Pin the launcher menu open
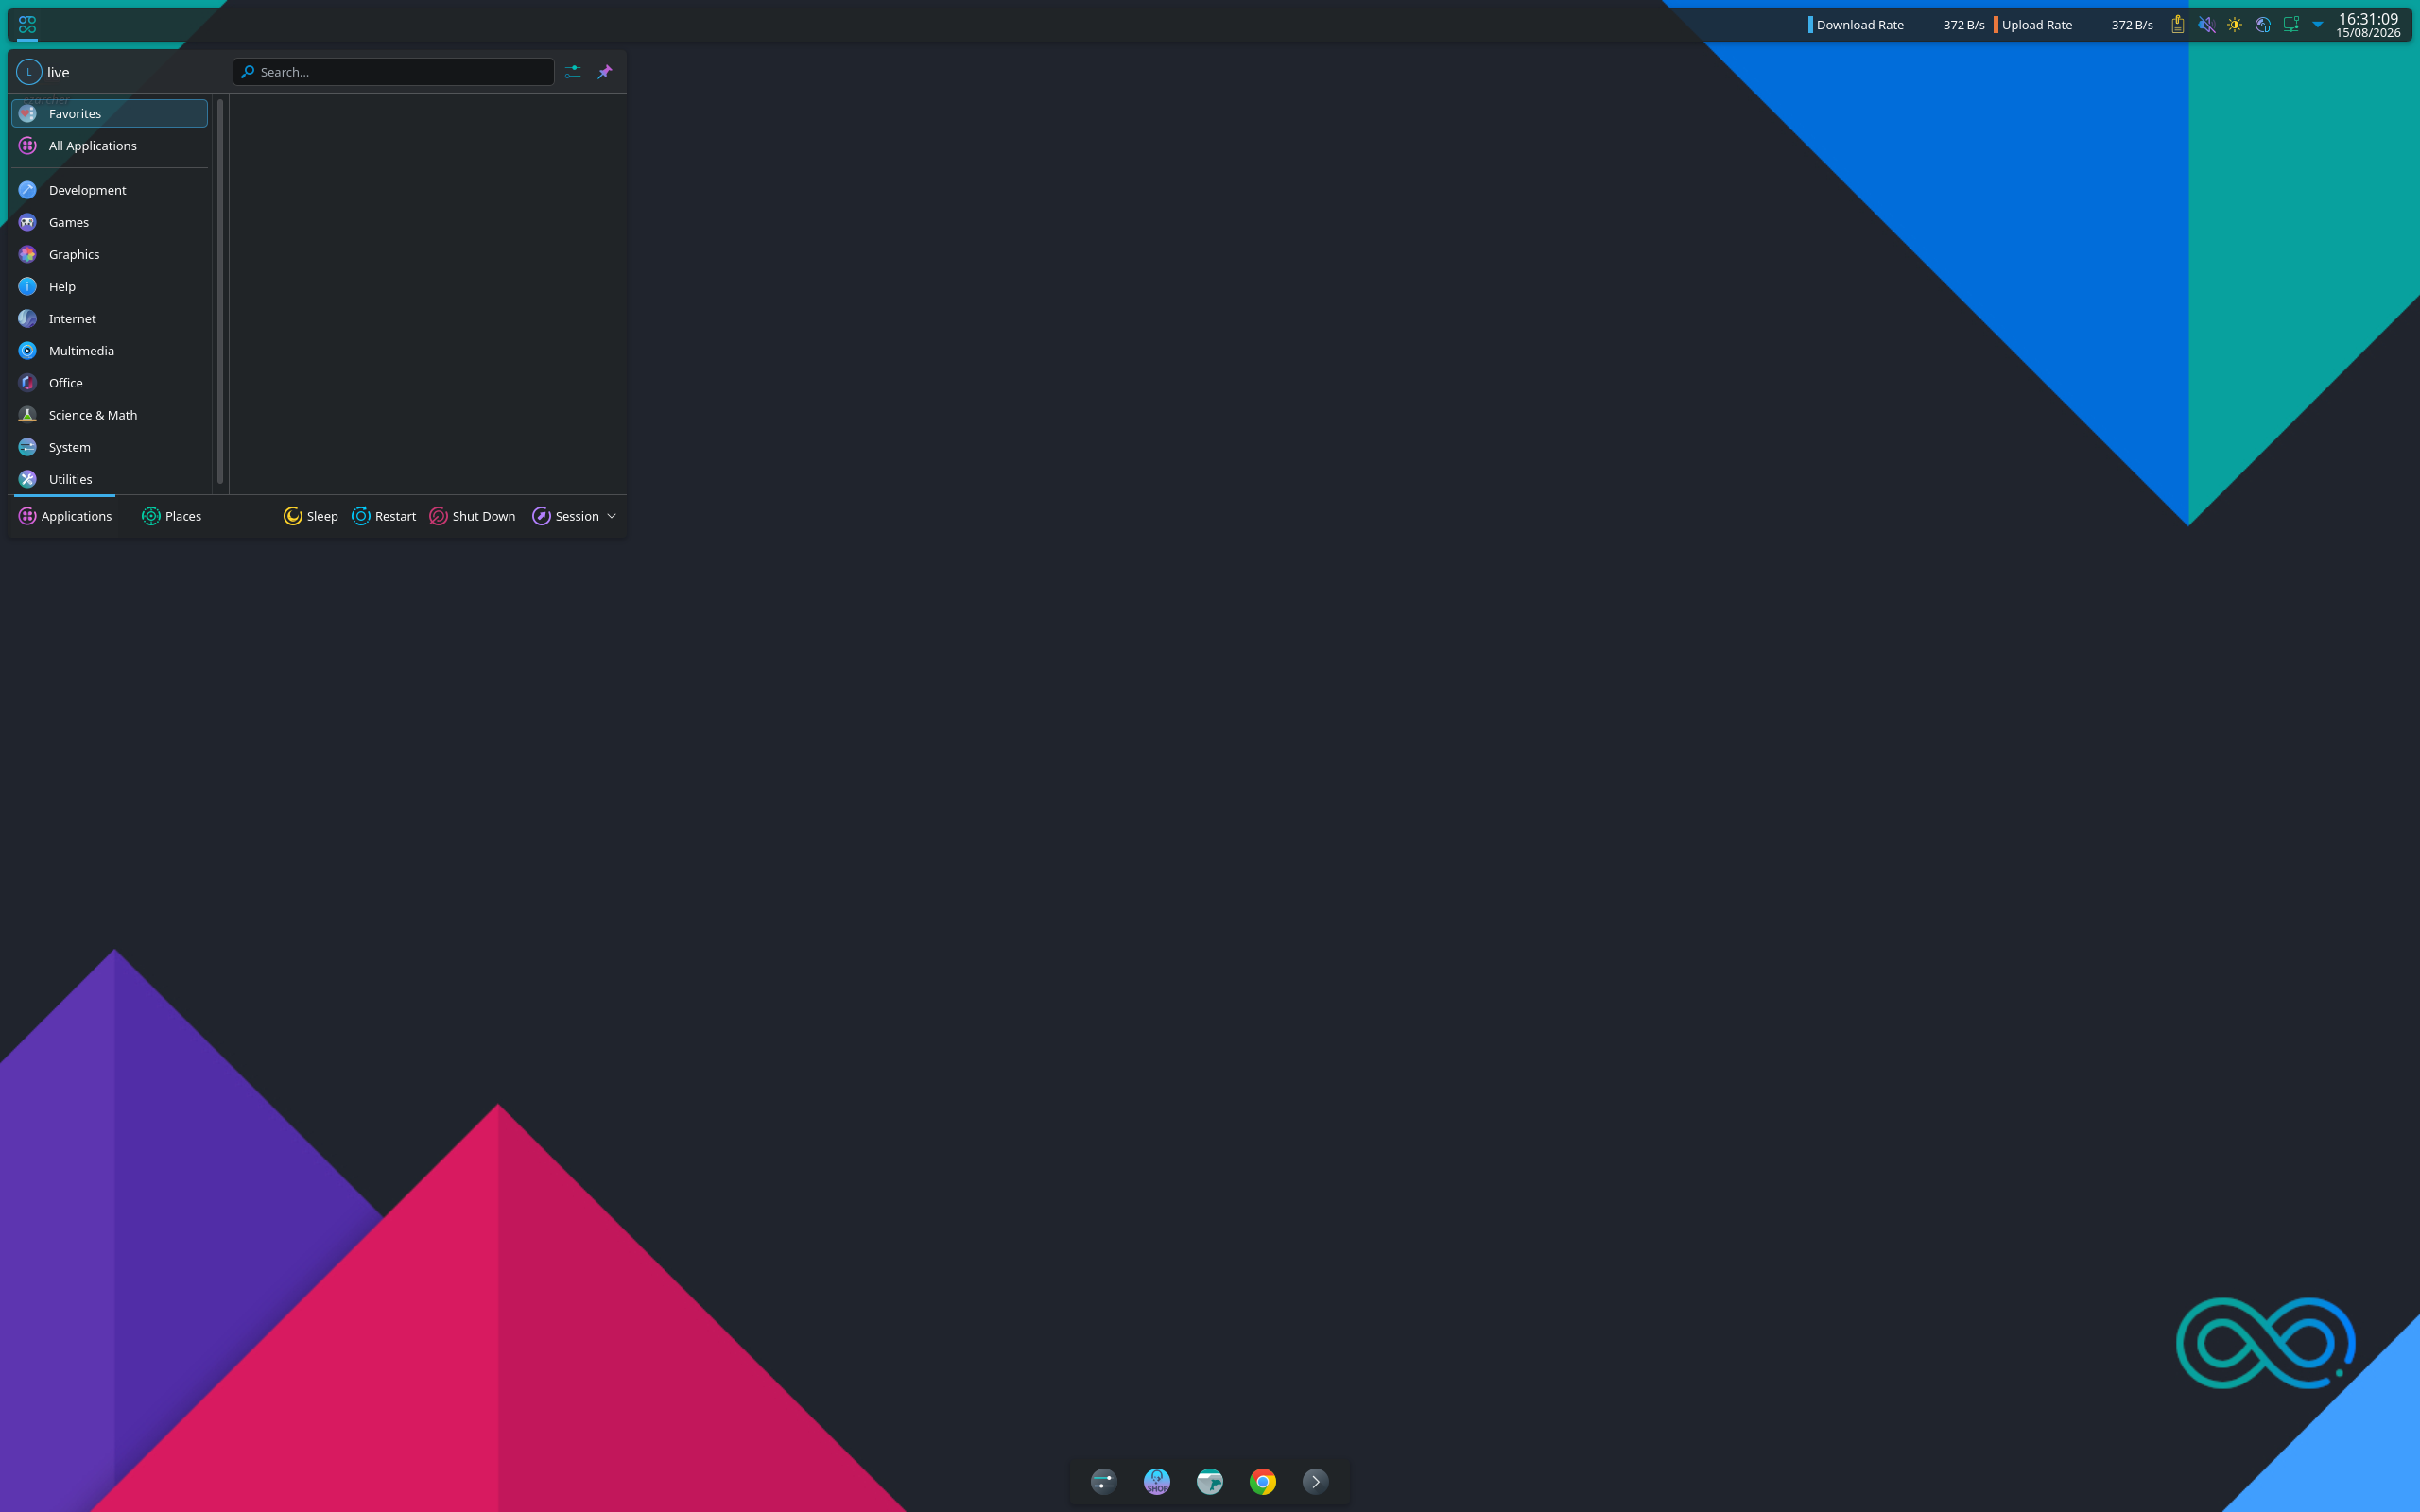Screen dimensions: 2420x1512 coord(605,72)
